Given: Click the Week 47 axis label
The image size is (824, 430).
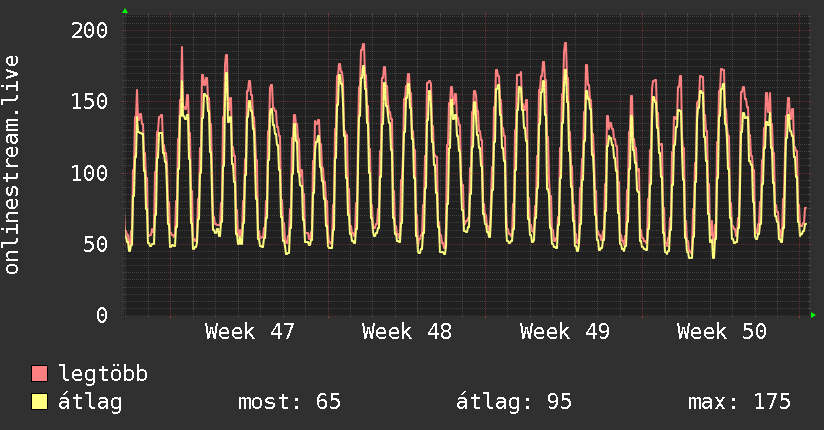Looking at the screenshot, I should coord(250,332).
